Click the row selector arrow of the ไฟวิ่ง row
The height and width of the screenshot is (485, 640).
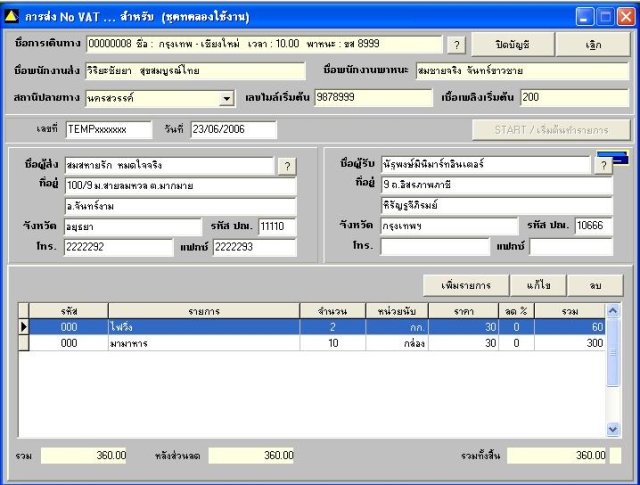[x=24, y=327]
